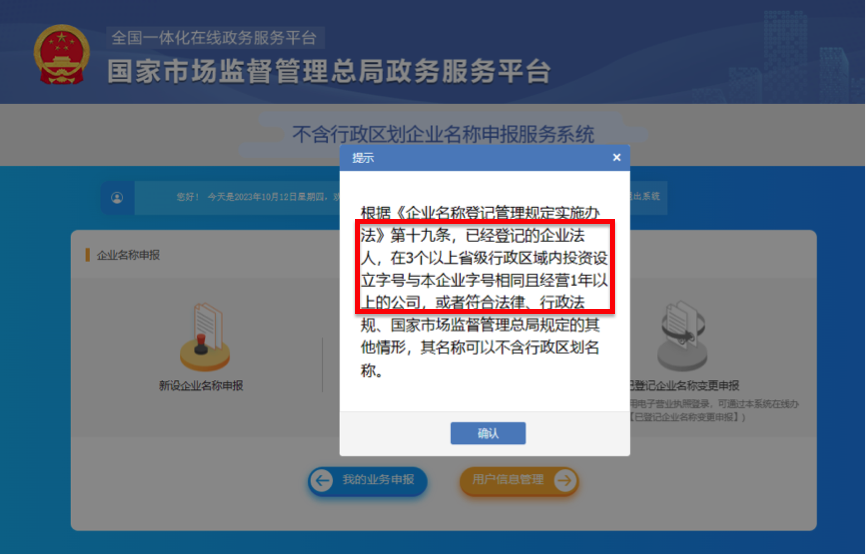Open 用户信息管理 via its orange button label
Image resolution: width=866 pixels, height=555 pixels.
click(x=508, y=479)
